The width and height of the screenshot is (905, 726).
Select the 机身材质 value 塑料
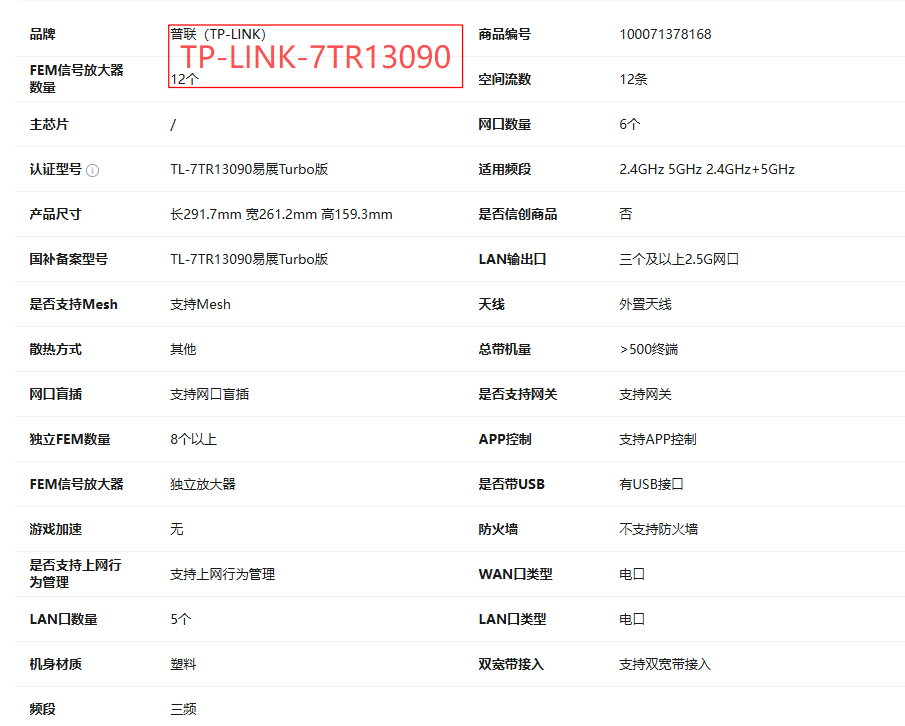183,664
